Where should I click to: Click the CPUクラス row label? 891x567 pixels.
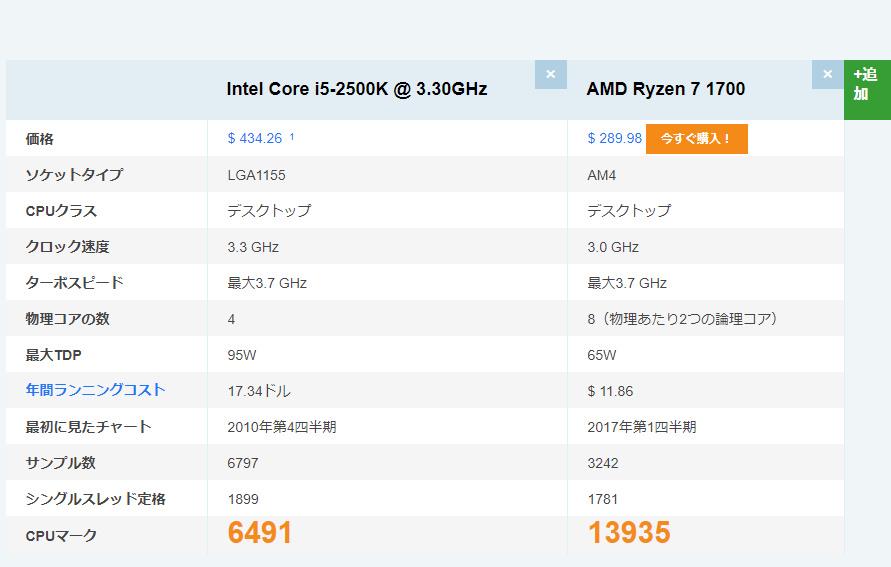click(x=61, y=211)
